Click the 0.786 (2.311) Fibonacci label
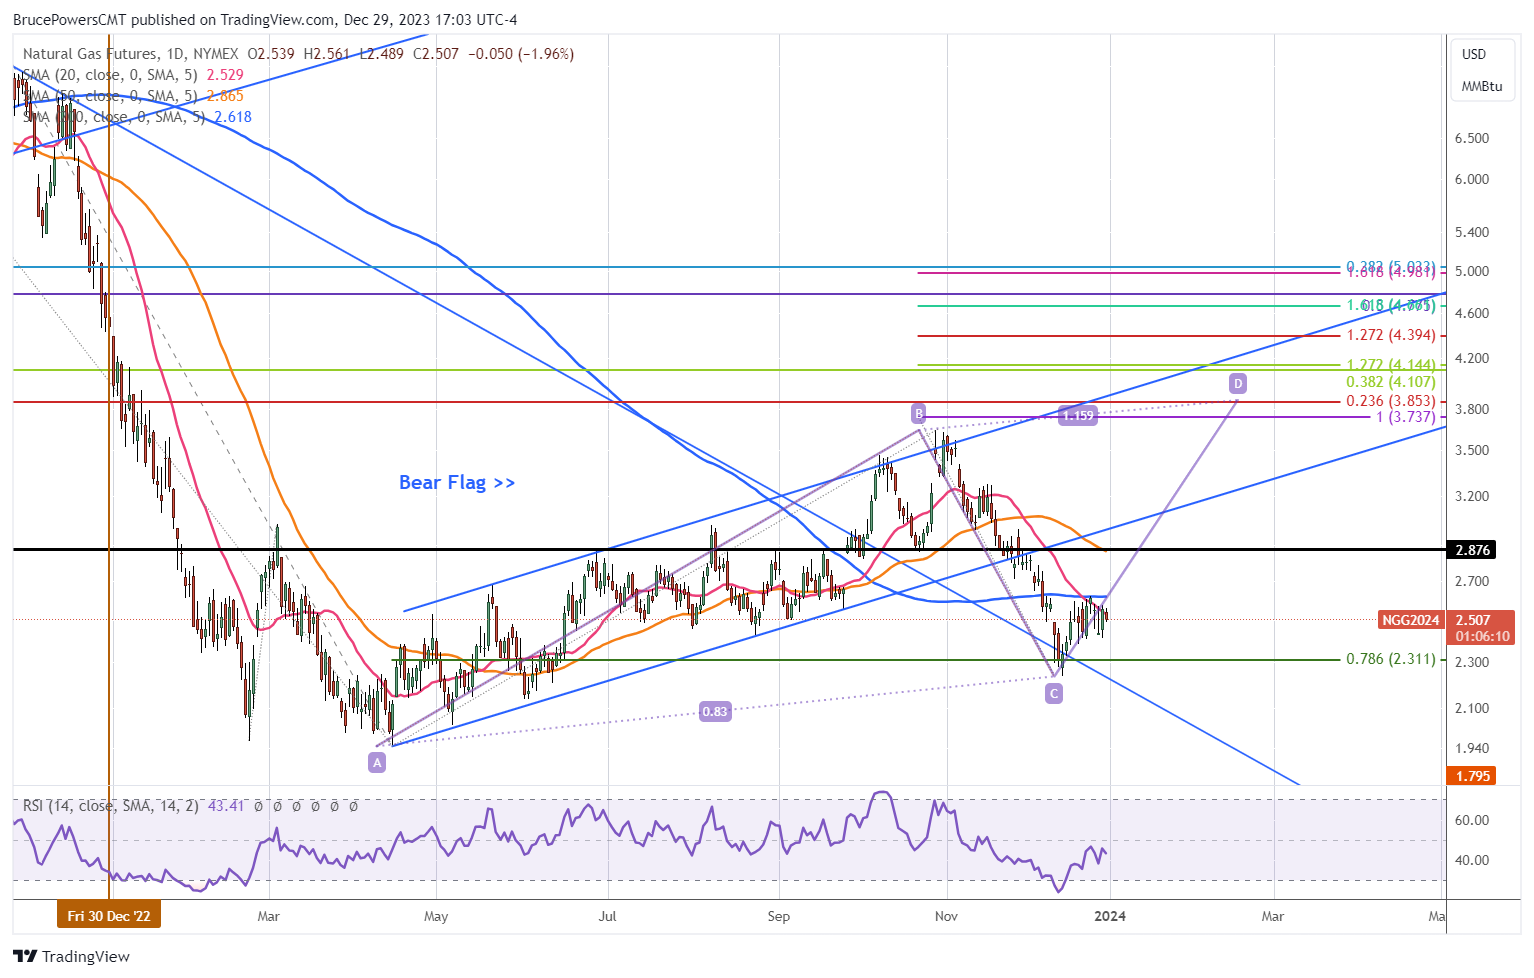Viewport: 1534px width, 978px height. [x=1391, y=660]
